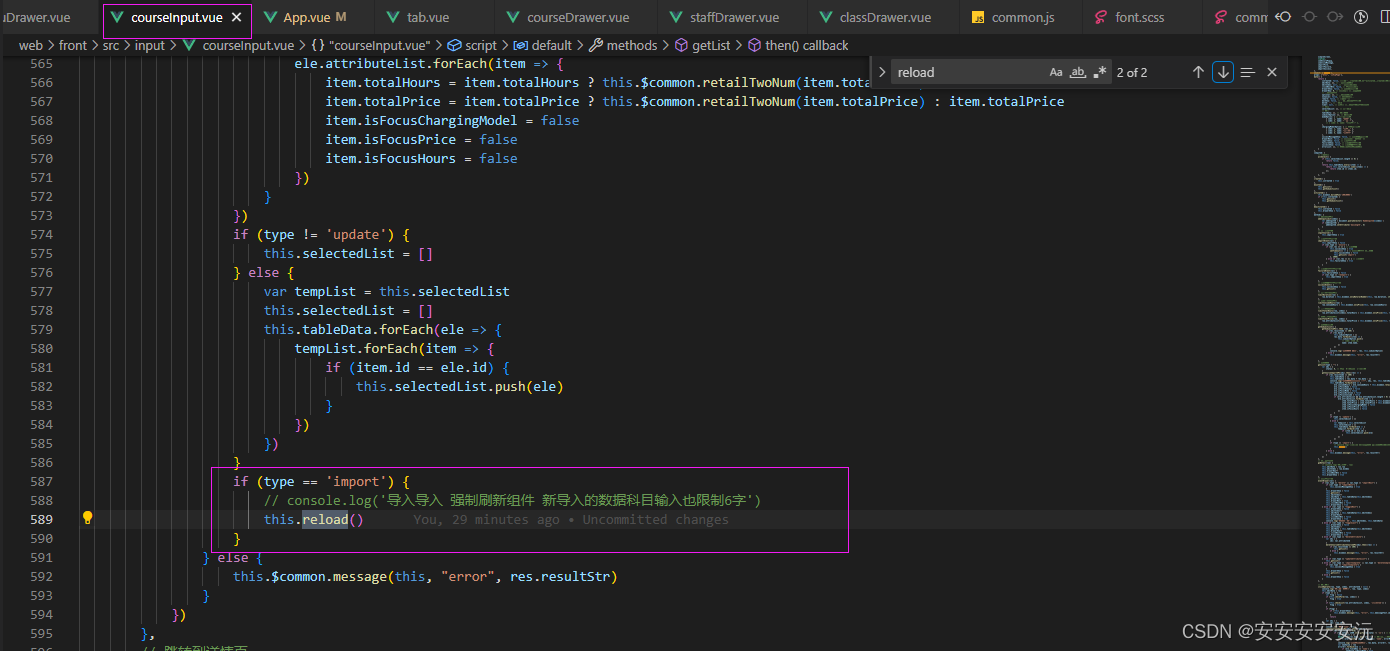Viewport: 1390px width, 651px height.
Task: Toggle Find in Selection in the find widget
Action: tap(1247, 72)
